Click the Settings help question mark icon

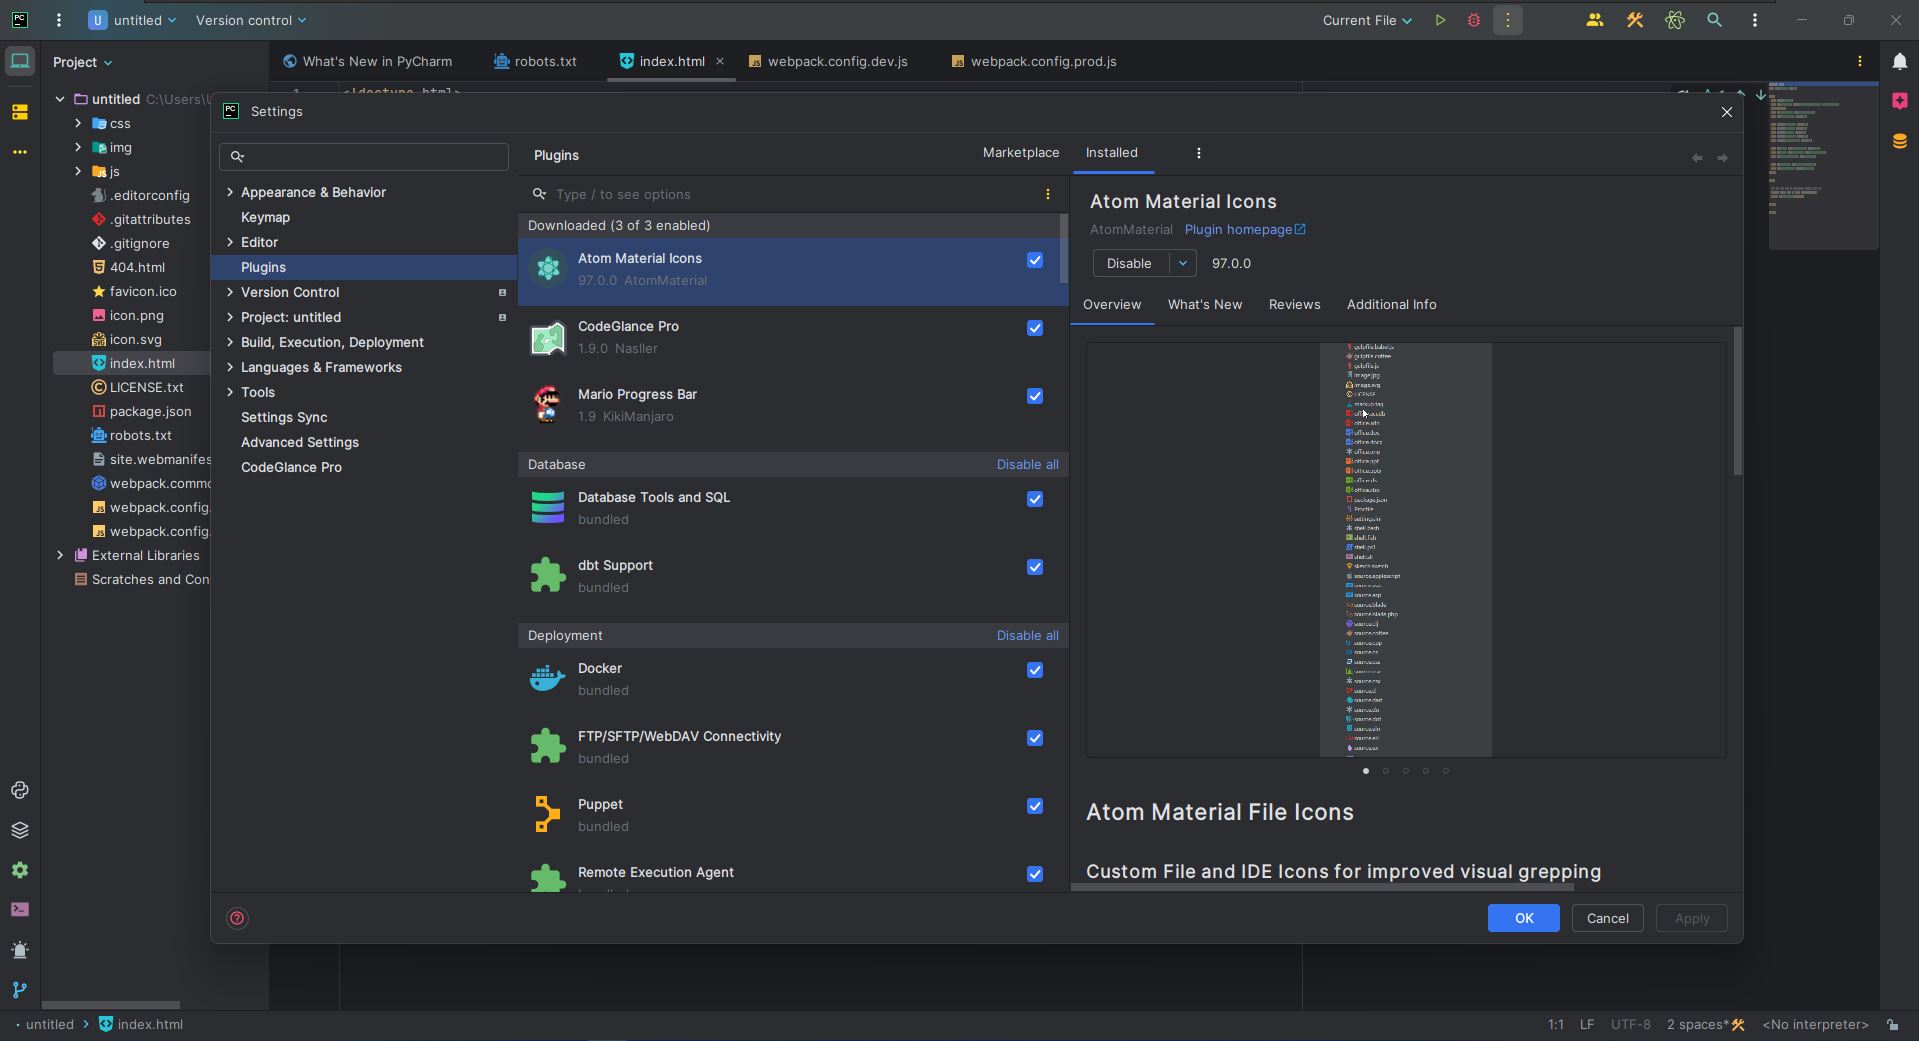[237, 918]
